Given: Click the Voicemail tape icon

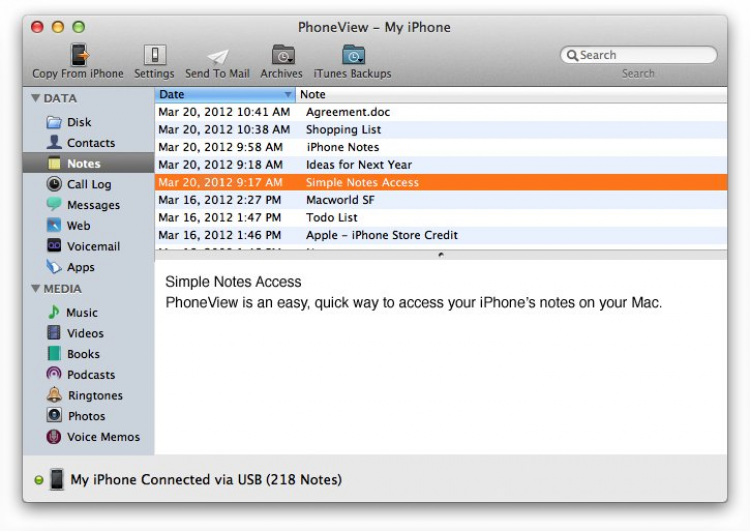Looking at the screenshot, I should coord(54,245).
